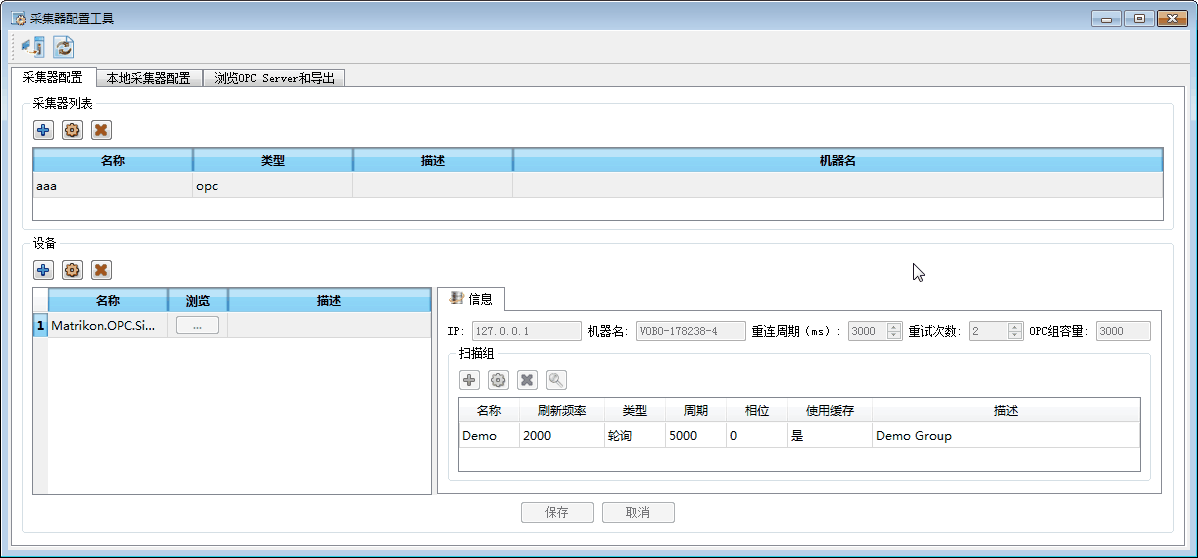Click the browse ... button for Matrikon device
The image size is (1198, 558).
coord(197,326)
